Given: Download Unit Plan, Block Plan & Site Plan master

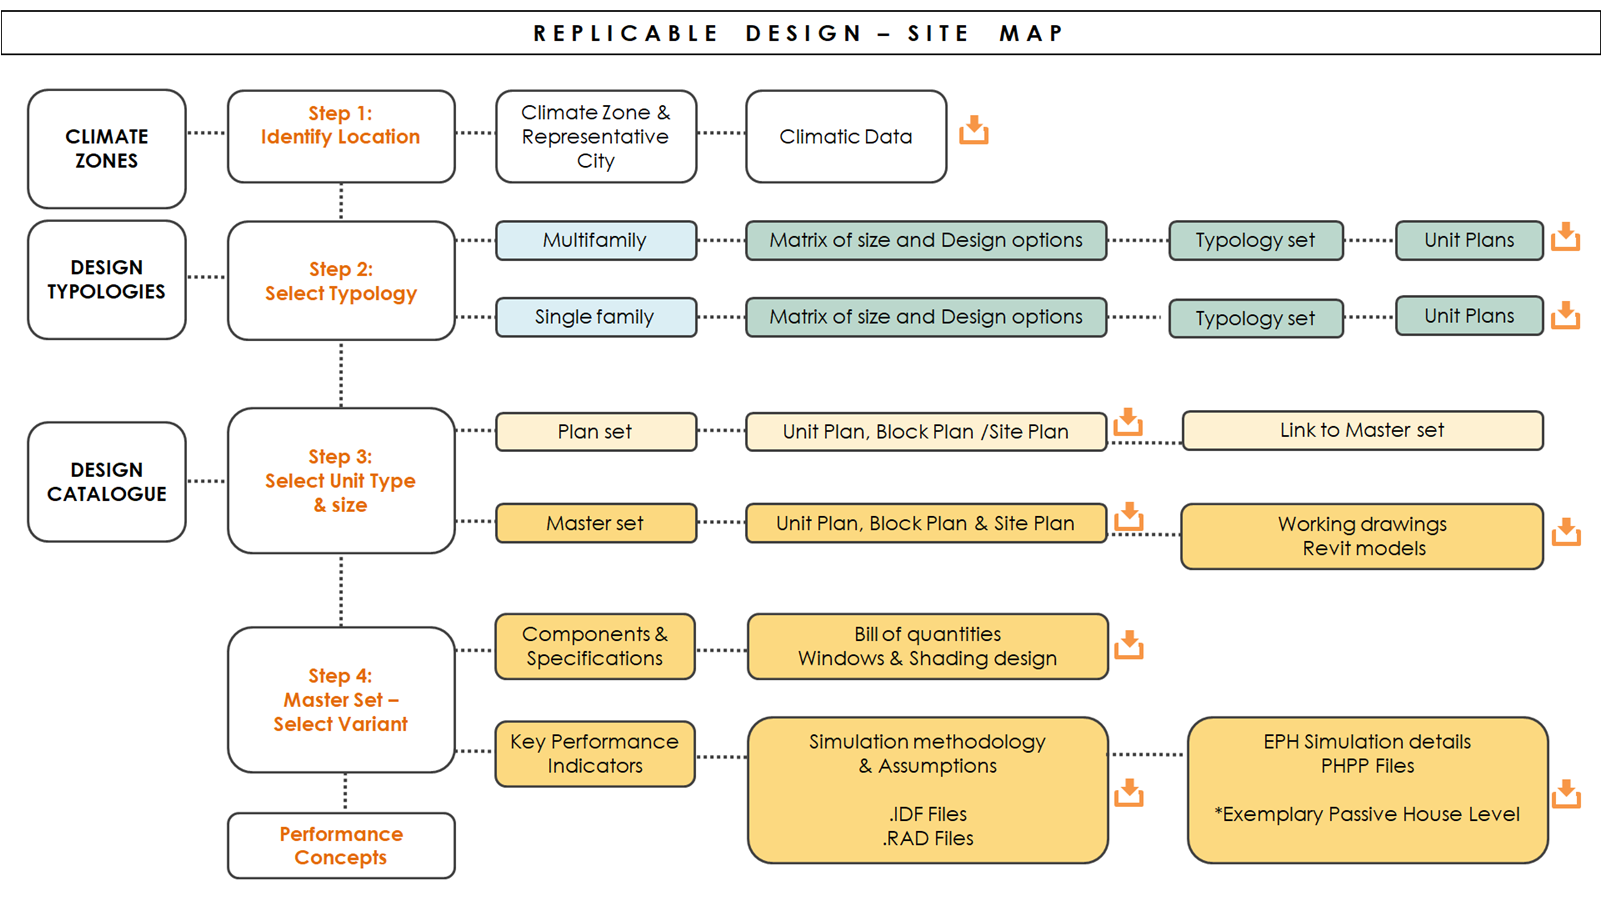Looking at the screenshot, I should 1128,516.
